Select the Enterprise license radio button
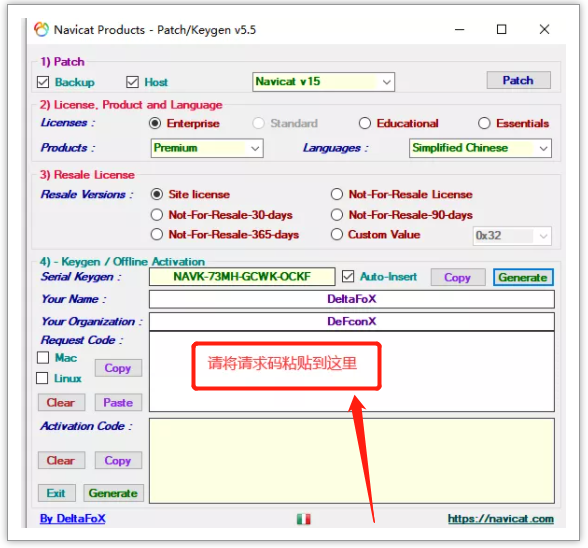Image resolution: width=588 pixels, height=548 pixels. 155,123
